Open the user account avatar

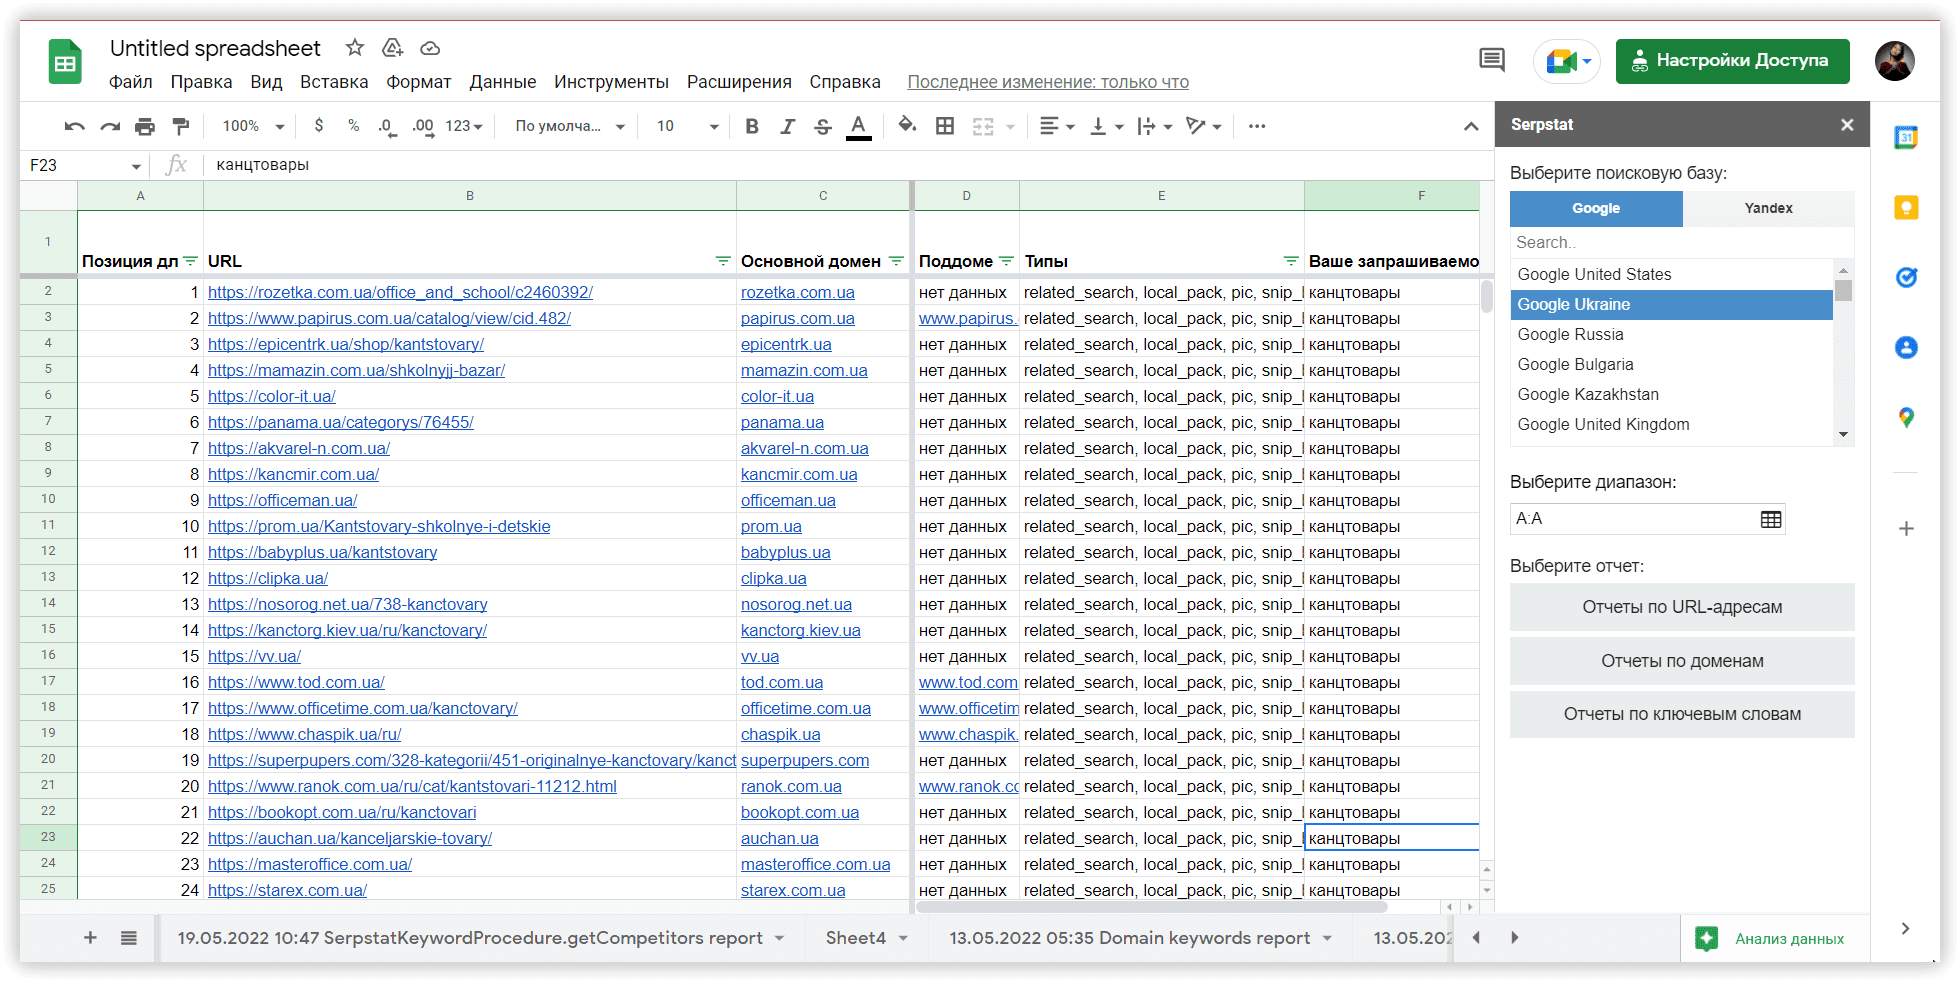coord(1894,61)
